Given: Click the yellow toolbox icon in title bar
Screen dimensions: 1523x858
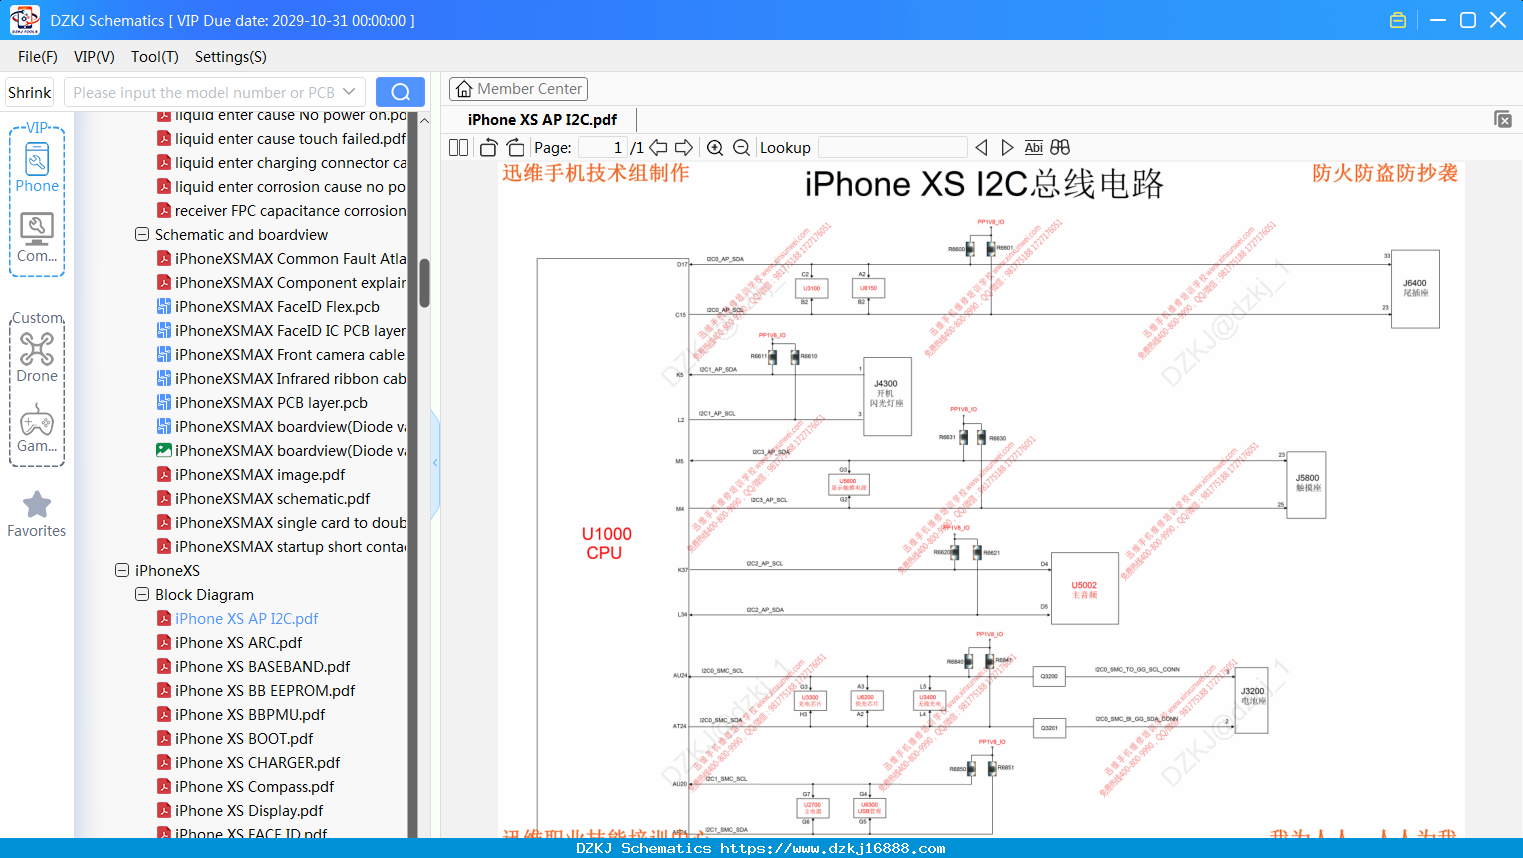Looking at the screenshot, I should pos(1398,20).
